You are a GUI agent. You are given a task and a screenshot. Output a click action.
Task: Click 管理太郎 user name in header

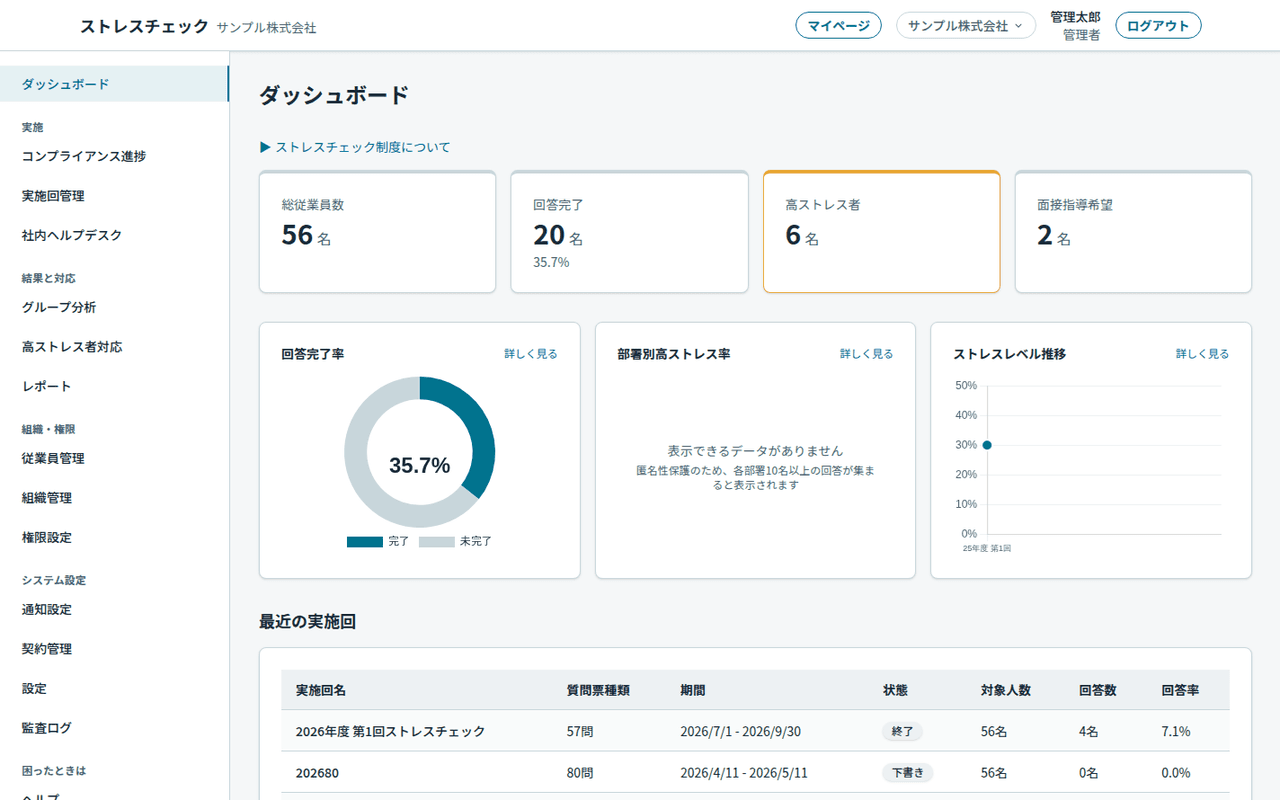[1075, 17]
